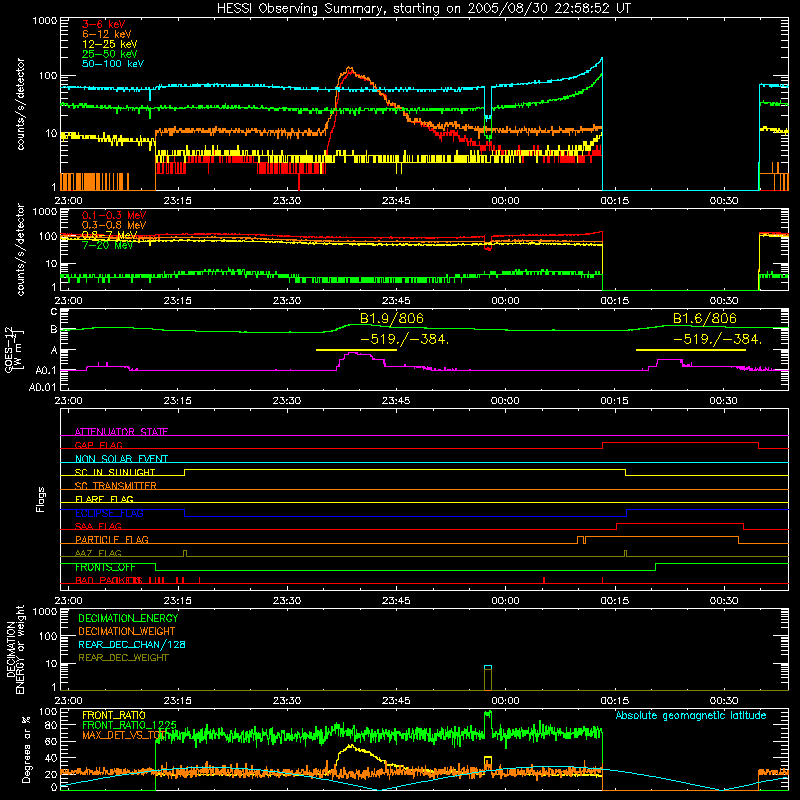The width and height of the screenshot is (800, 800).
Task: Click the DECIMATION_WEIGHT legend label
Action: pyautogui.click(x=127, y=631)
